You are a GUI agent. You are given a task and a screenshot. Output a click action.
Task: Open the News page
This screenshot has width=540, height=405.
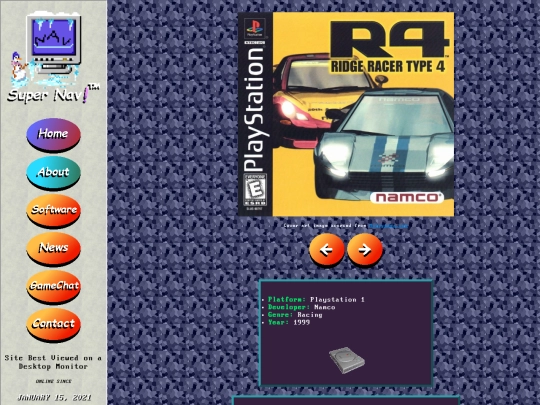coord(53,248)
